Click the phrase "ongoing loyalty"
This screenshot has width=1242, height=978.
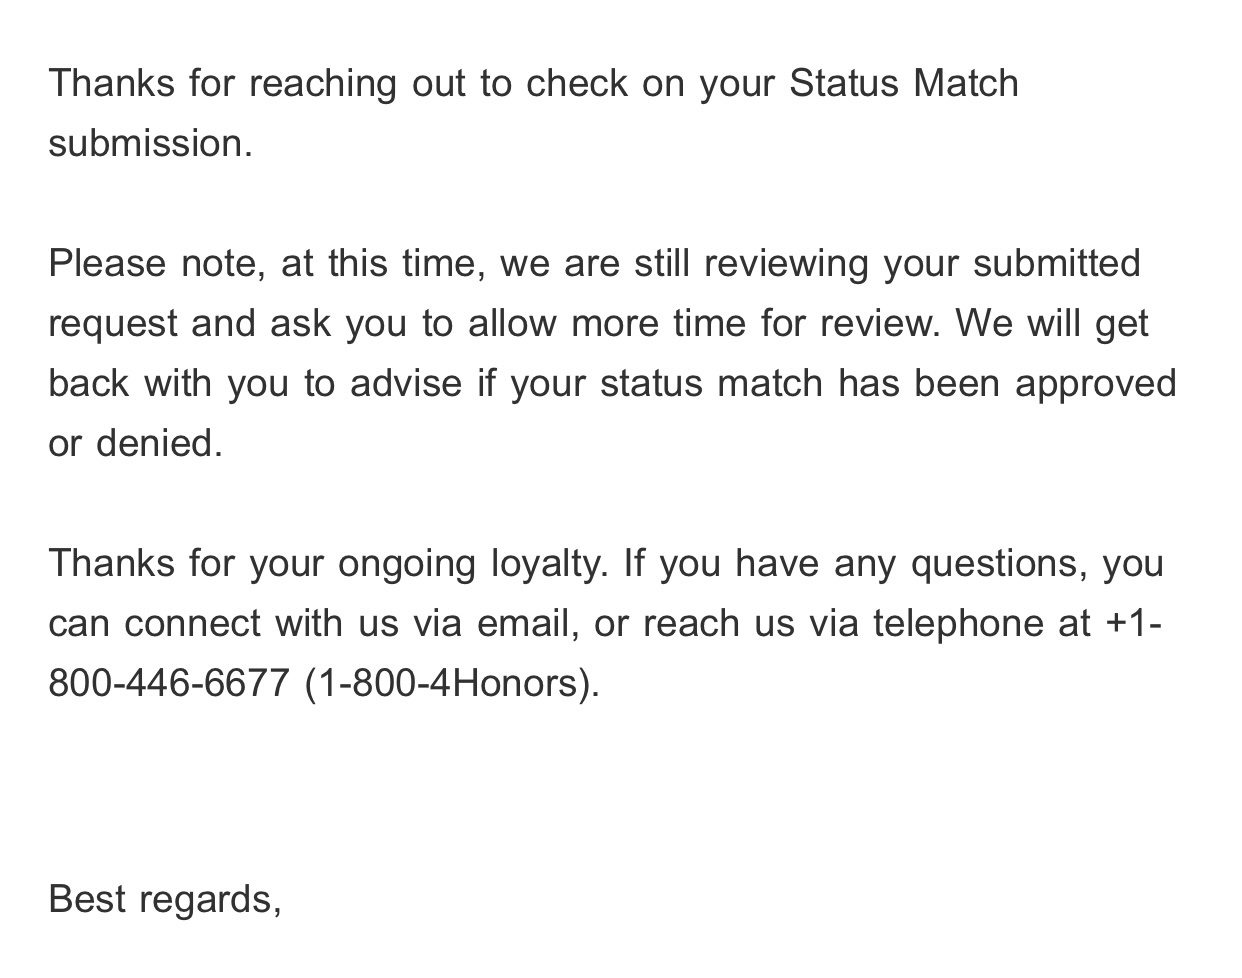tap(472, 564)
